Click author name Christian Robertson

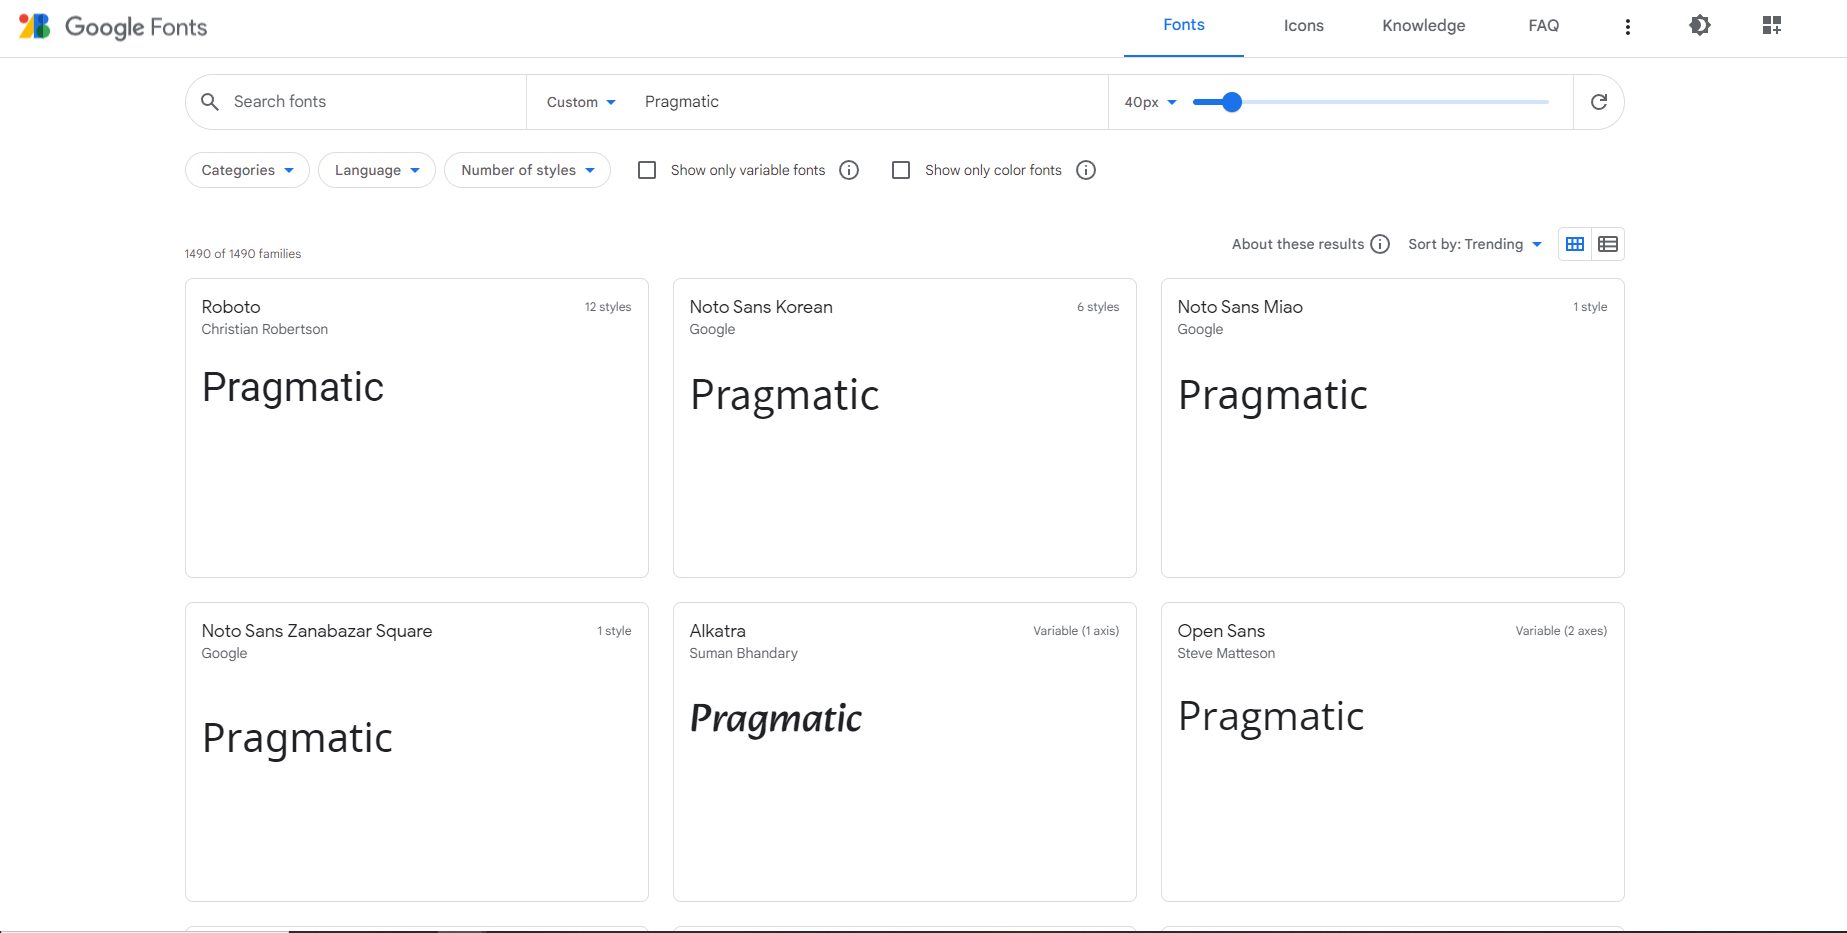[265, 329]
